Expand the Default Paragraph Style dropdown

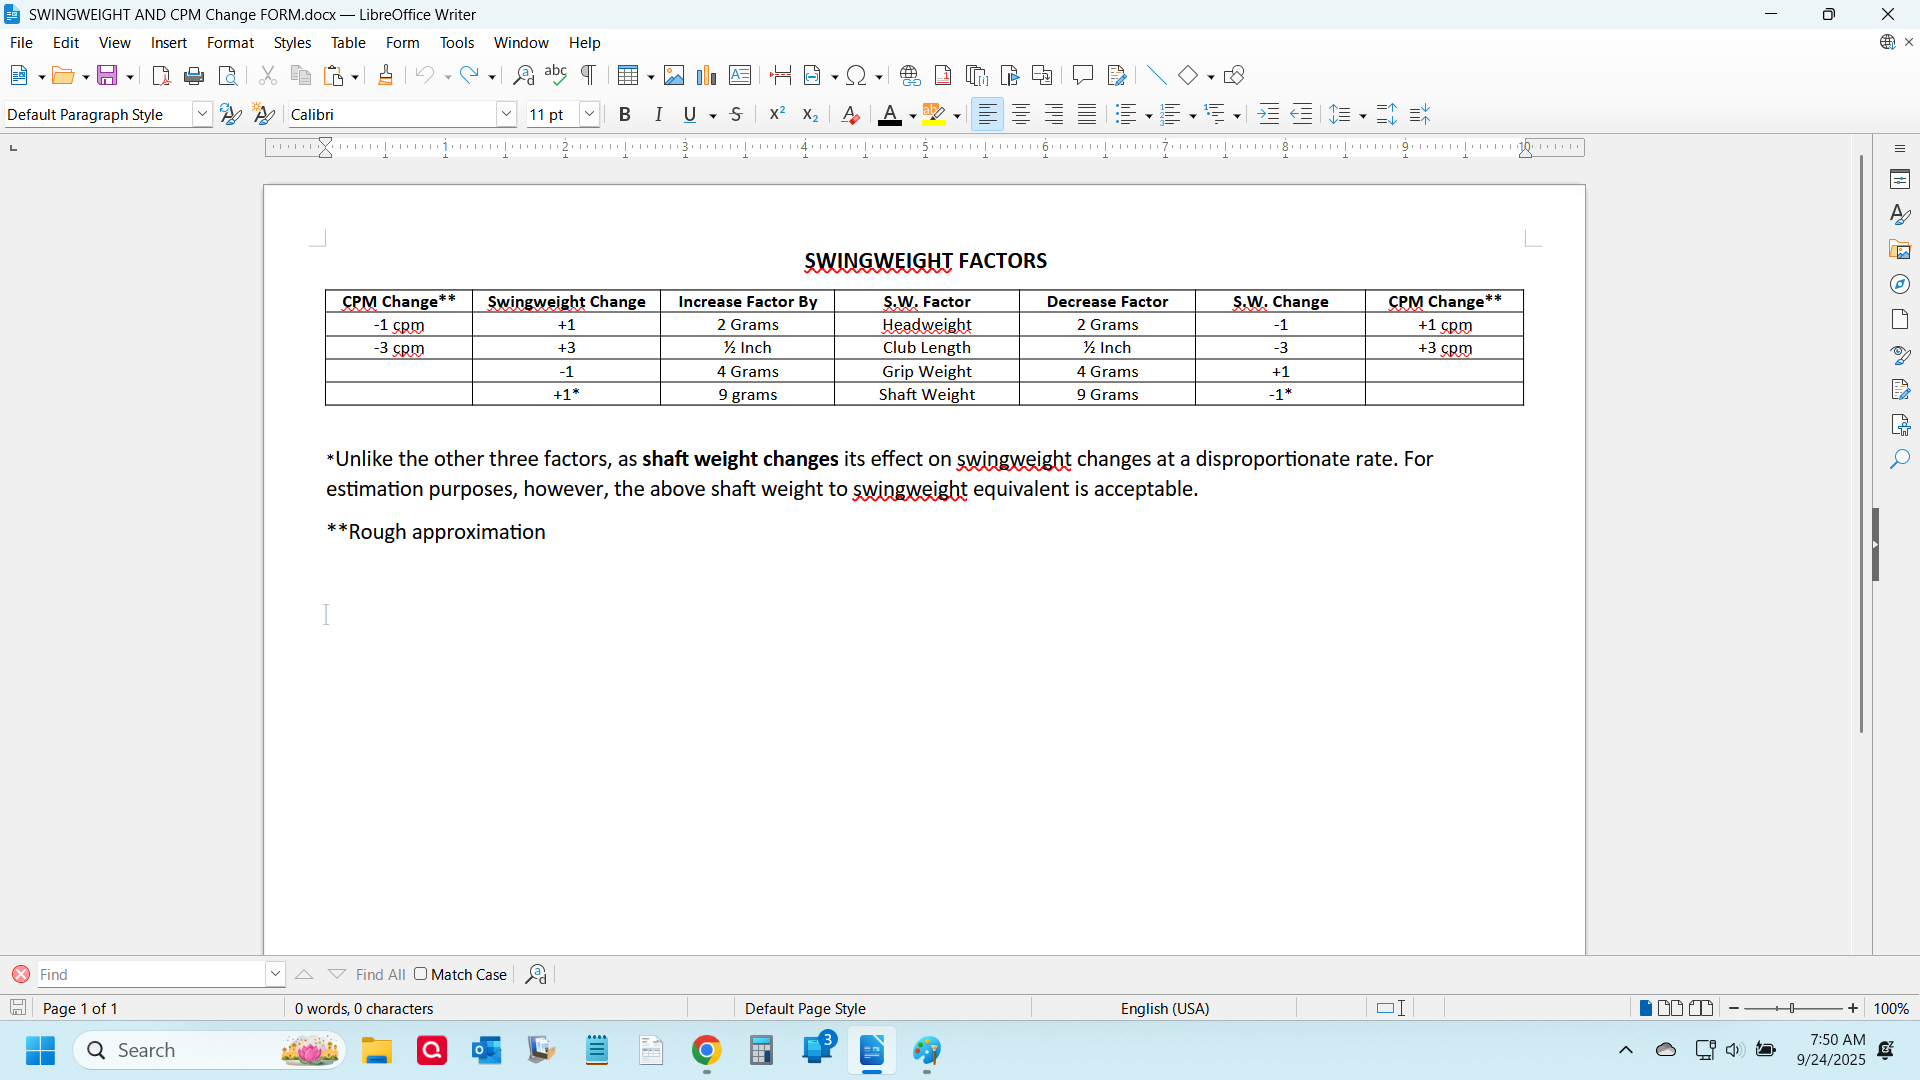click(201, 115)
